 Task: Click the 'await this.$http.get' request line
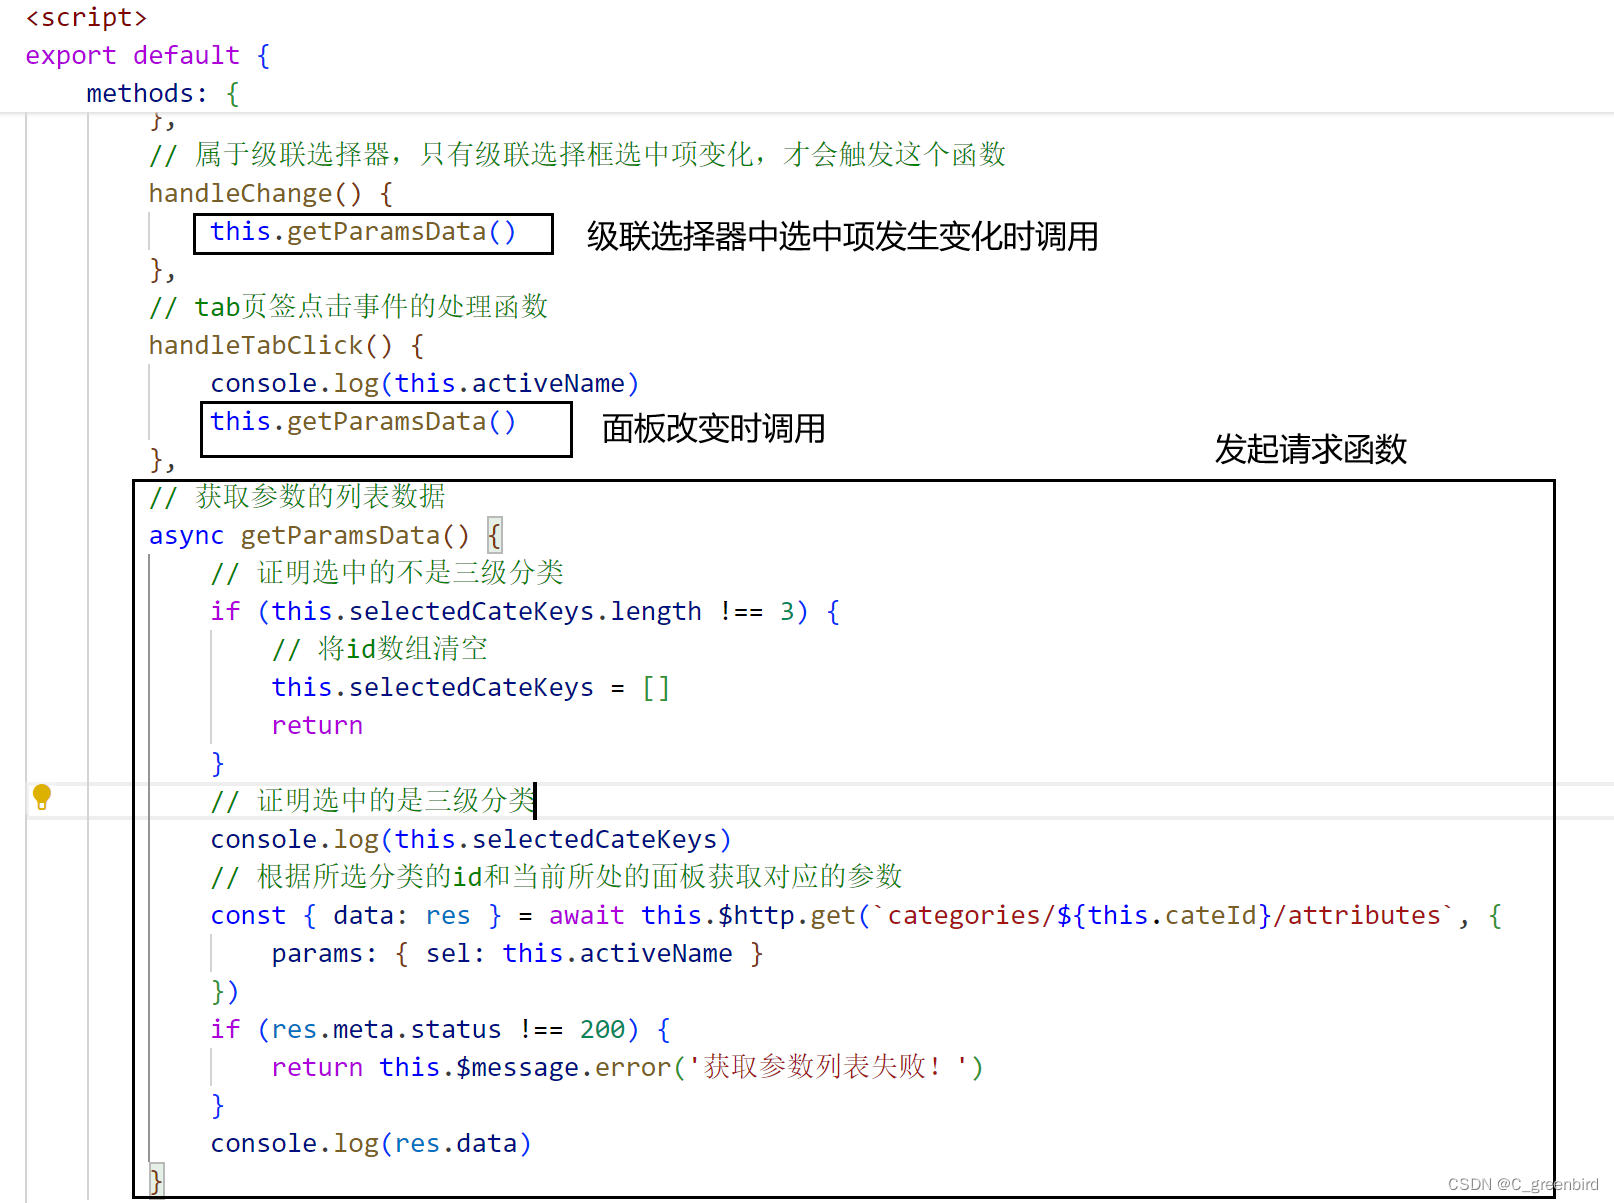coord(856,915)
